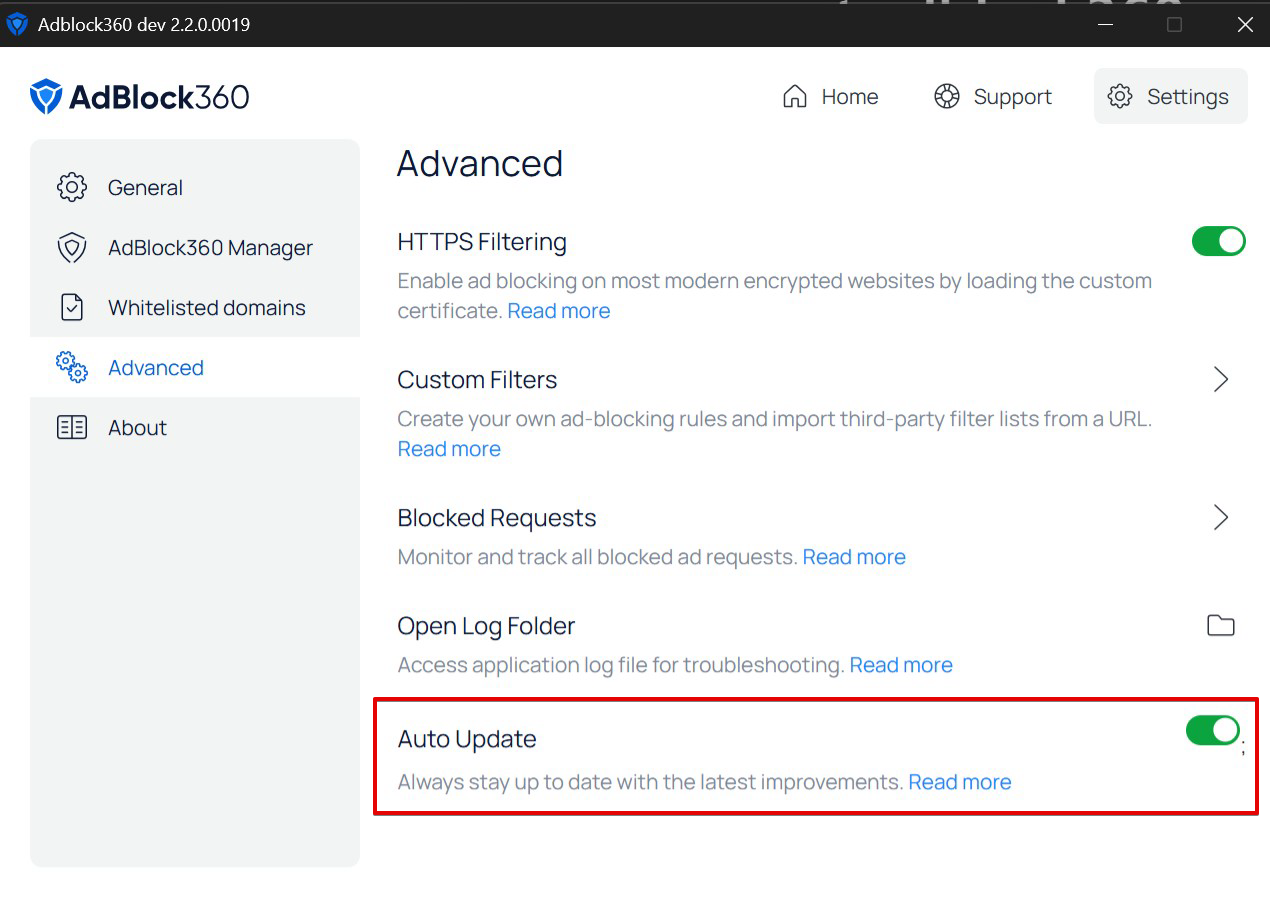Select AdBlock360 Manager in sidebar

click(x=195, y=248)
